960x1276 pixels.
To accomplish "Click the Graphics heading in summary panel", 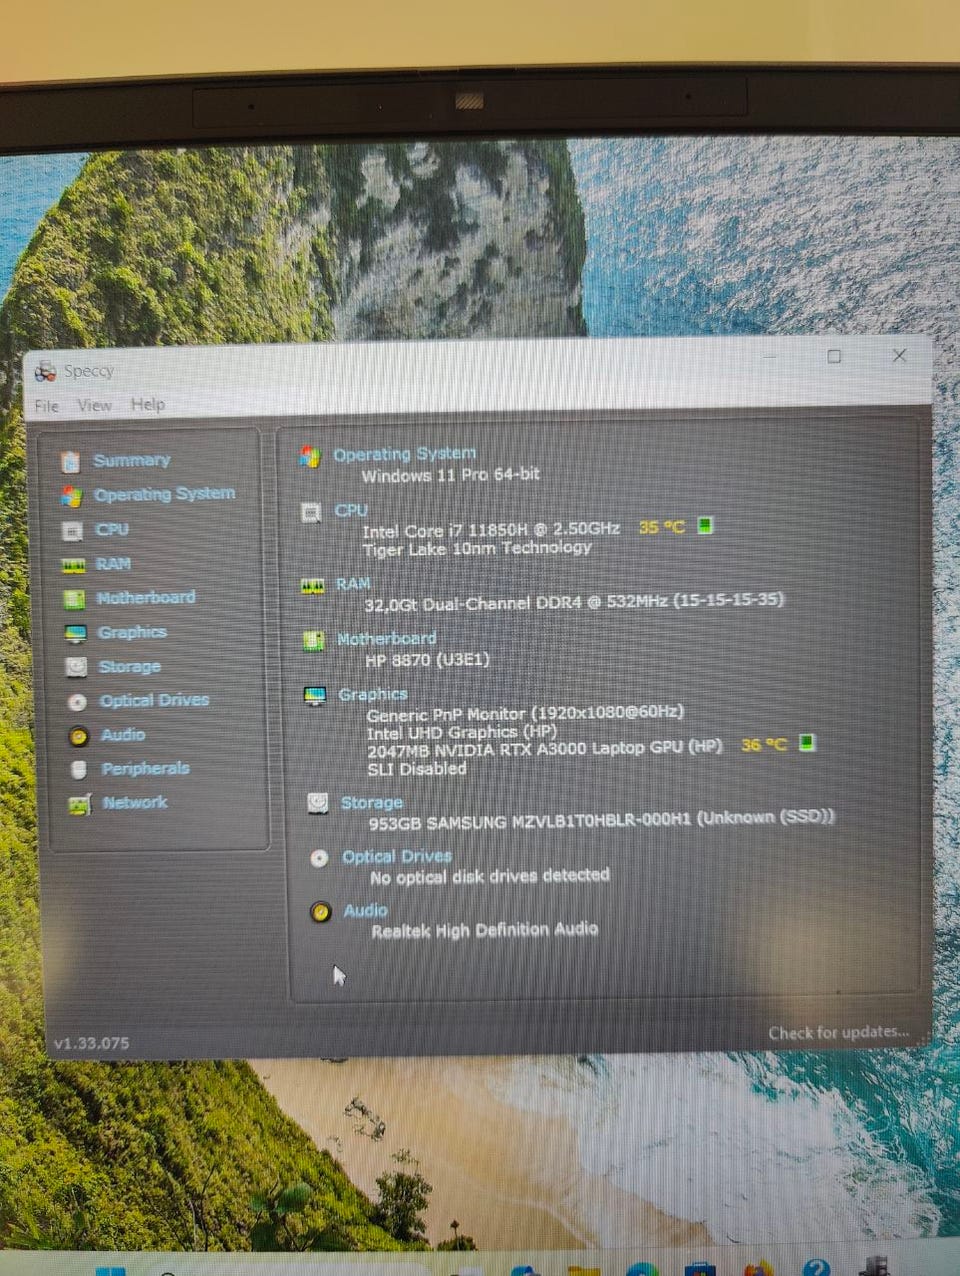I will pyautogui.click(x=372, y=694).
